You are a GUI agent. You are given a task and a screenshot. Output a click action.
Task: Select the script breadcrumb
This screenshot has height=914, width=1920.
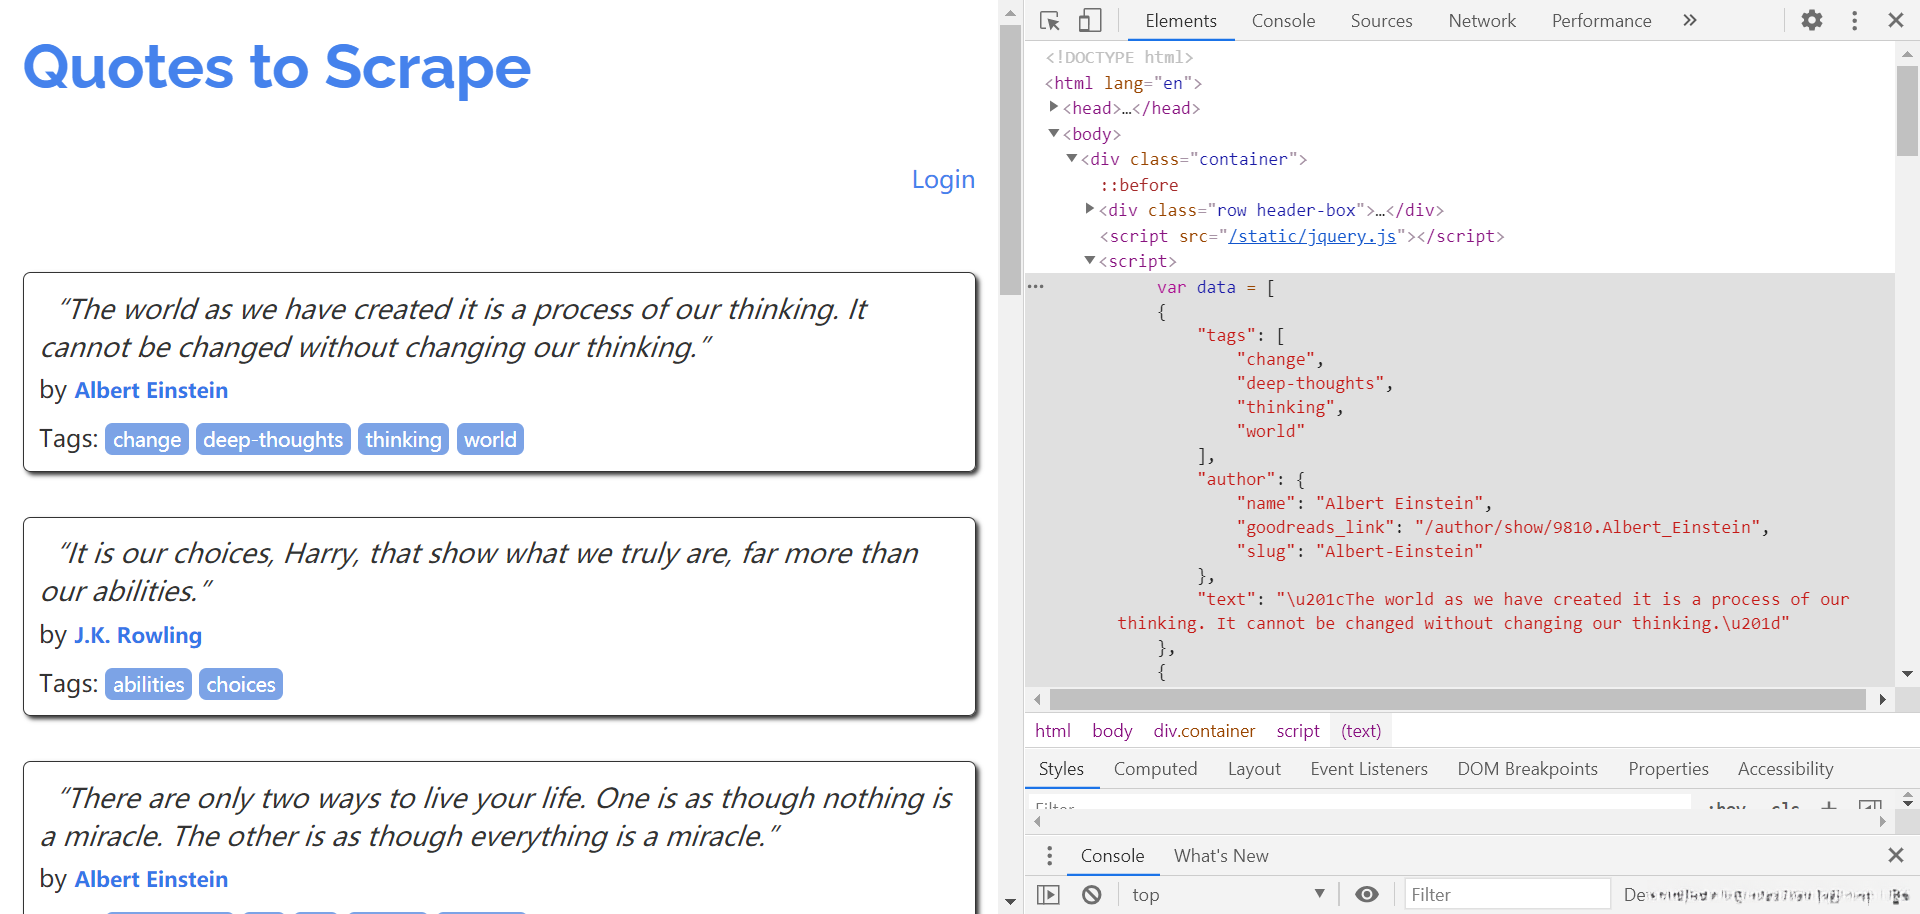click(x=1298, y=731)
